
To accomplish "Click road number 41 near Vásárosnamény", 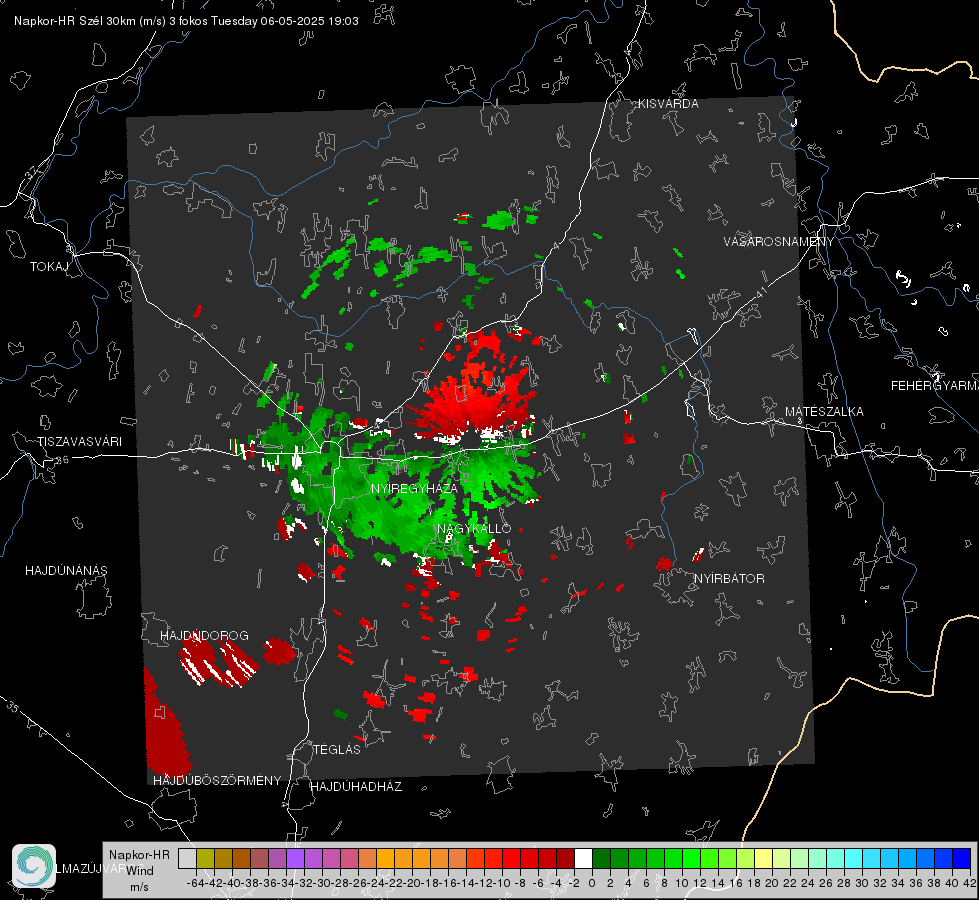I will pyautogui.click(x=760, y=291).
